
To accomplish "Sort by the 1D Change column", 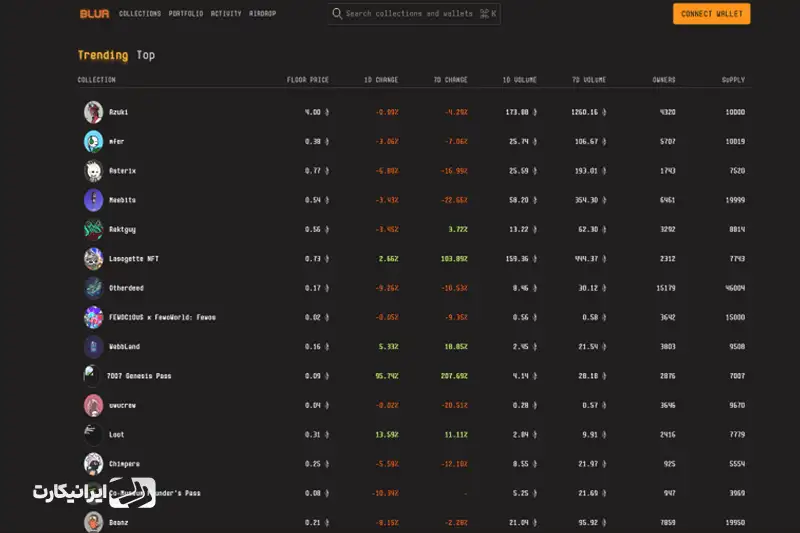I will [x=381, y=80].
